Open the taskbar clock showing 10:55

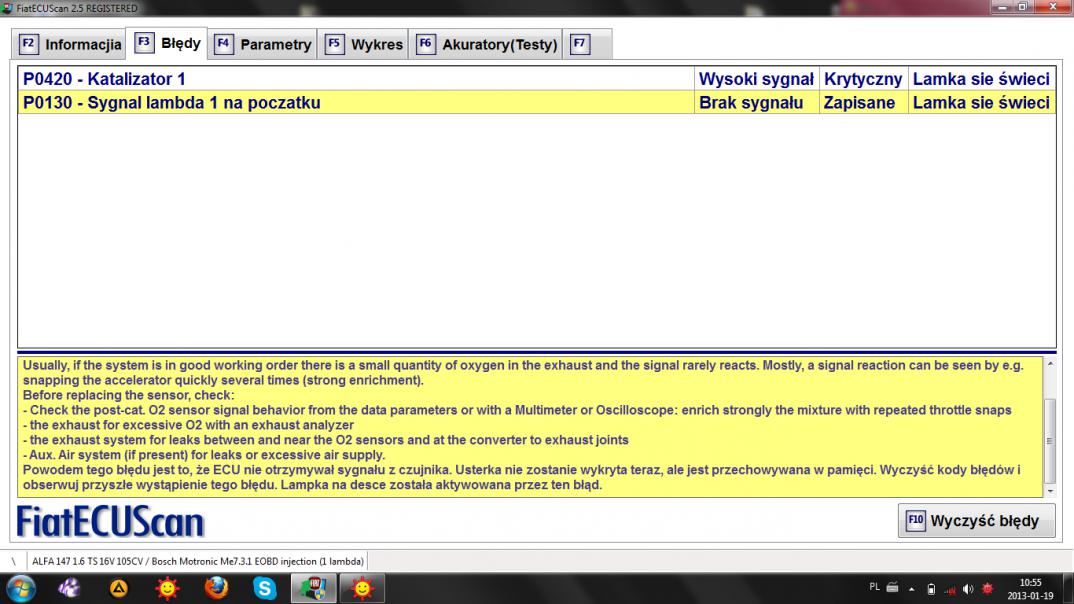point(1030,589)
